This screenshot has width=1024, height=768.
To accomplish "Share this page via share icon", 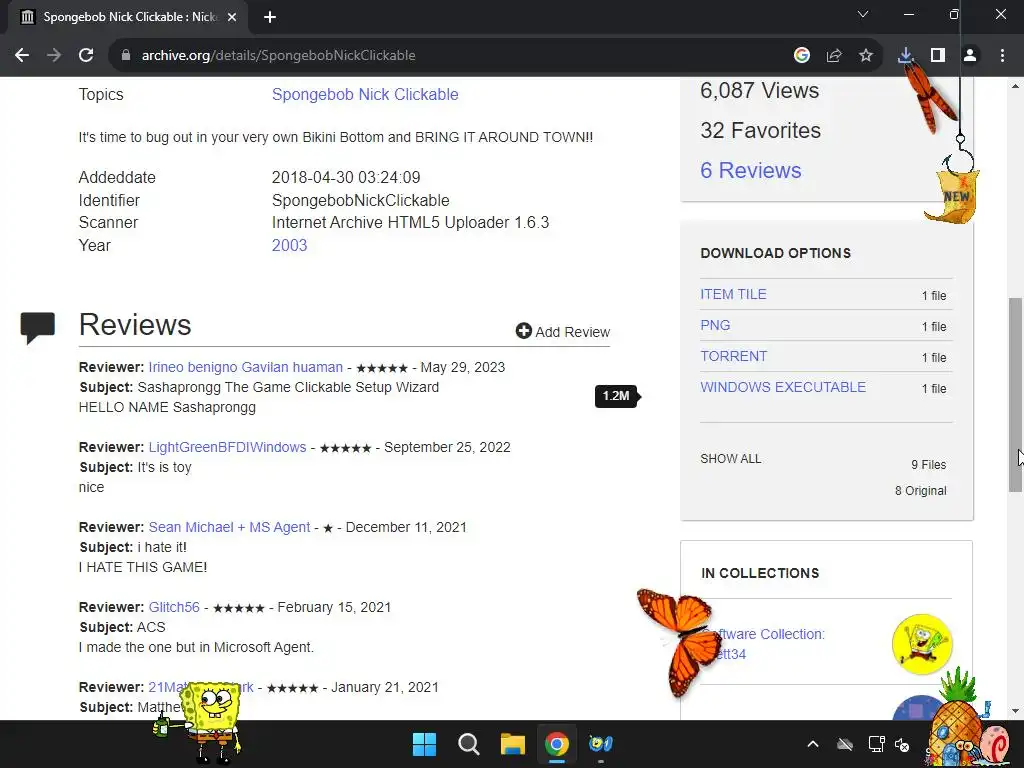I will (x=834, y=56).
